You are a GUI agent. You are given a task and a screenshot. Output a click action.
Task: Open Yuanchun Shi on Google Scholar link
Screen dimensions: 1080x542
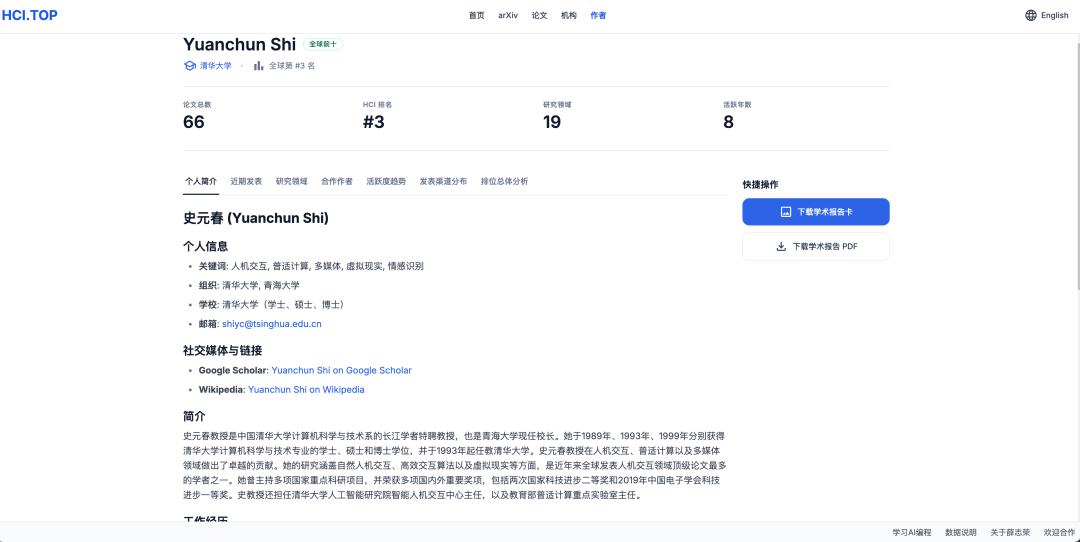point(341,370)
